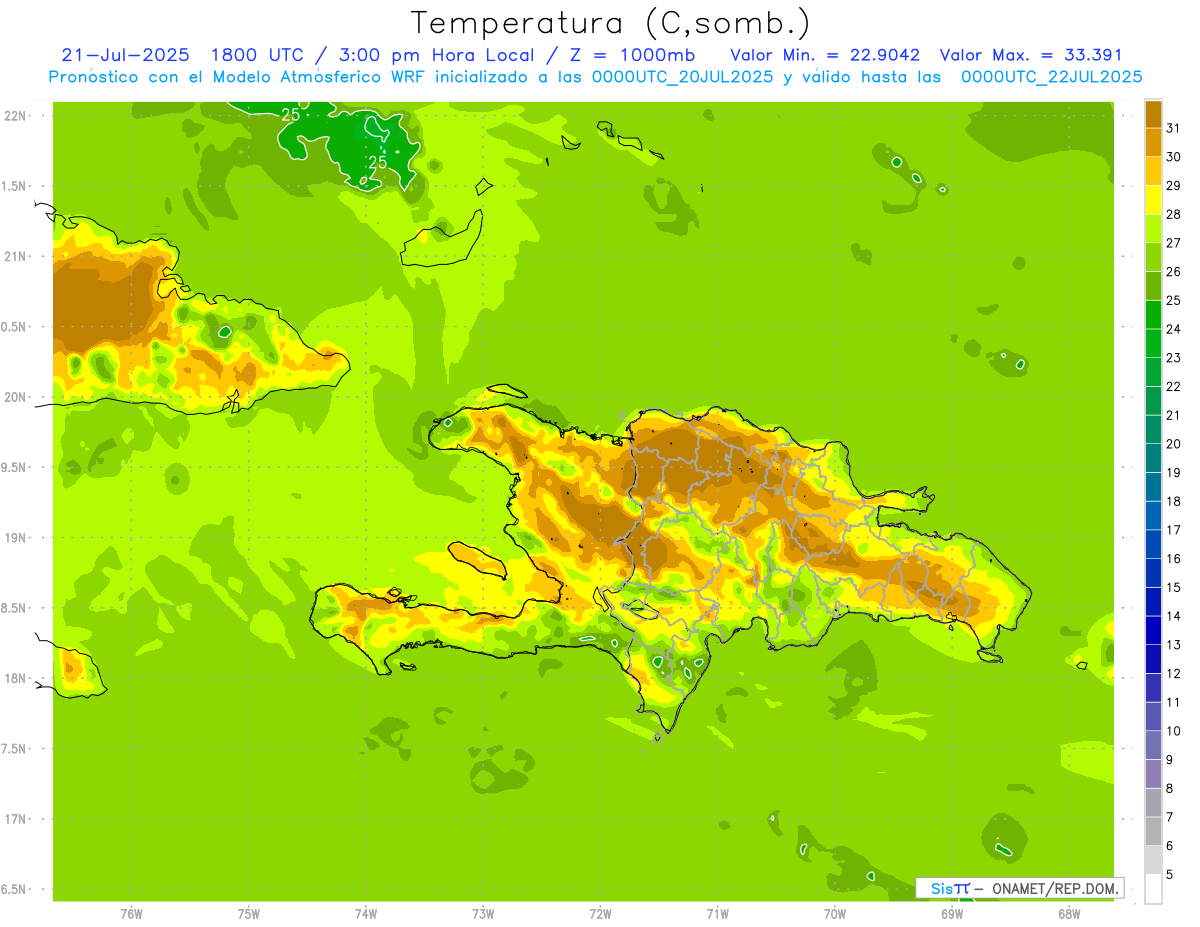This screenshot has height=927, width=1200.
Task: Click the color bar label '20'
Action: pos(1174,444)
